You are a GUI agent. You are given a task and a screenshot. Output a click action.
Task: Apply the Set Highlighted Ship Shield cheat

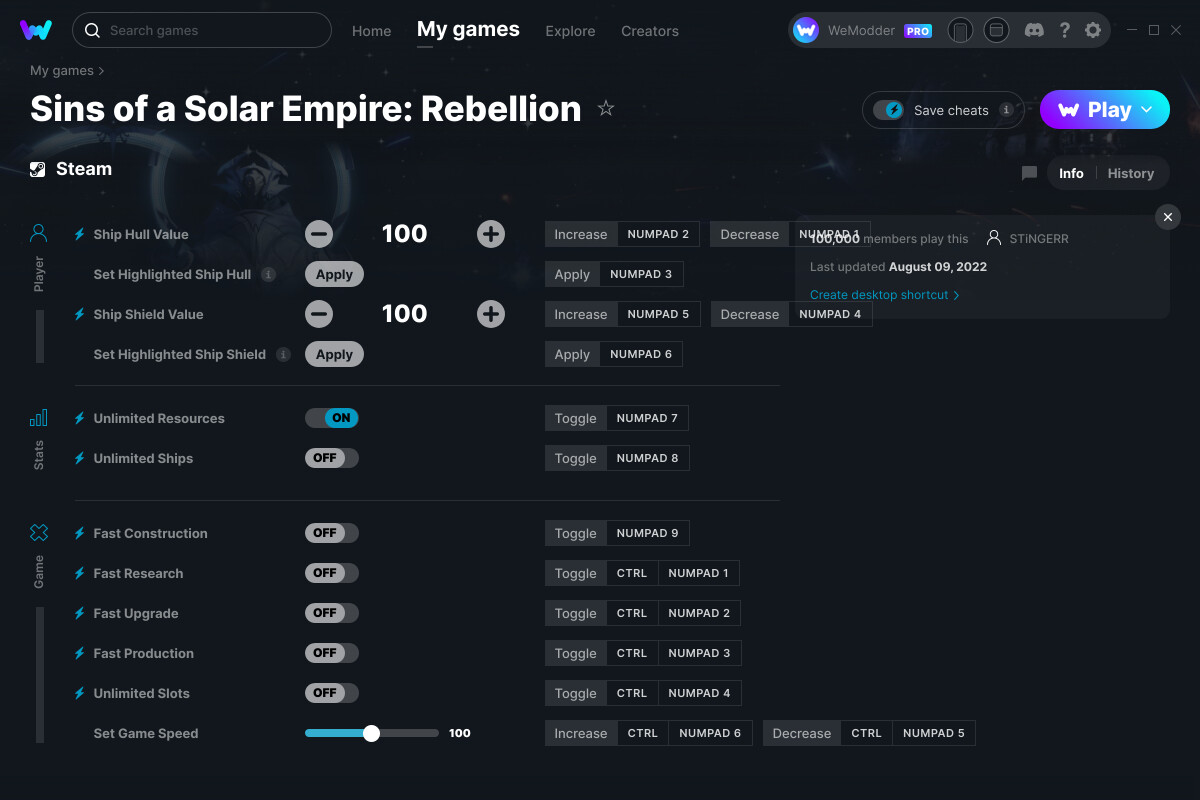(334, 354)
